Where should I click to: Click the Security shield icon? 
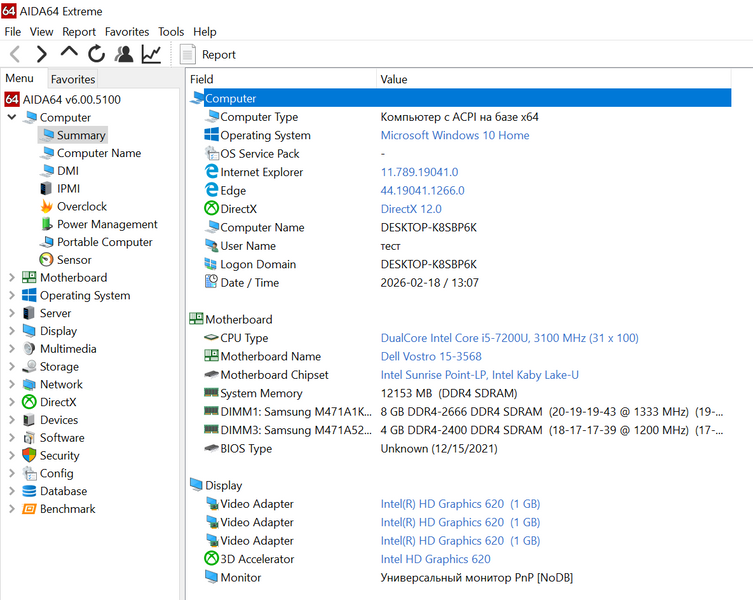click(x=29, y=455)
